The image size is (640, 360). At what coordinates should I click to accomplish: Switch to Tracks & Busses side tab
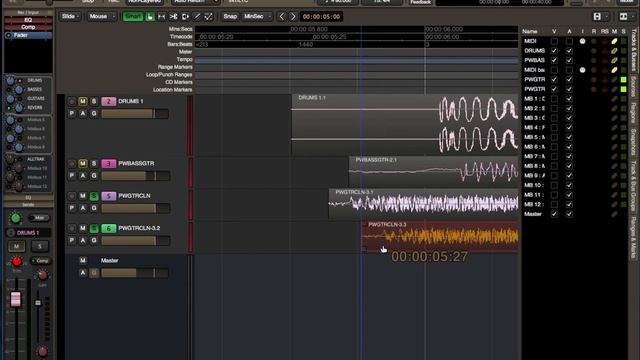(x=633, y=50)
